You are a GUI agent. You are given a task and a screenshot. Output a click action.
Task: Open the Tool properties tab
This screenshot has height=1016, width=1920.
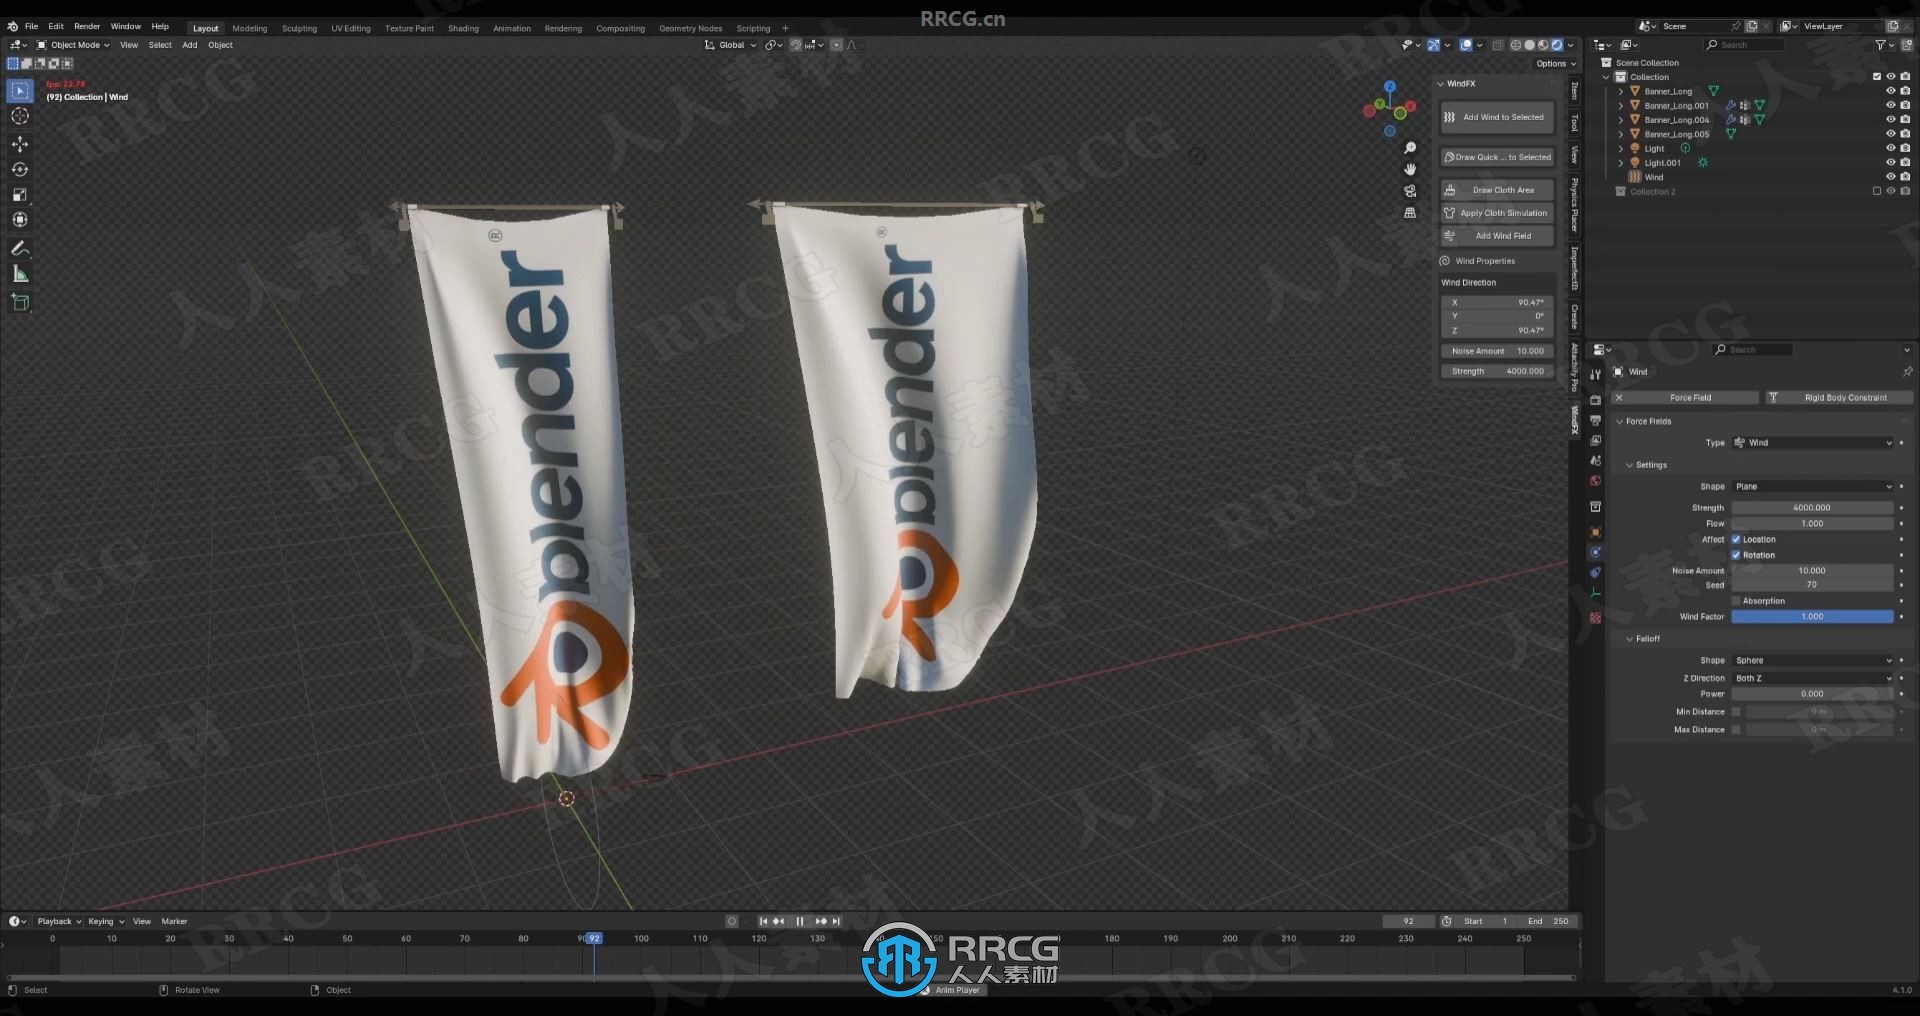click(1596, 374)
